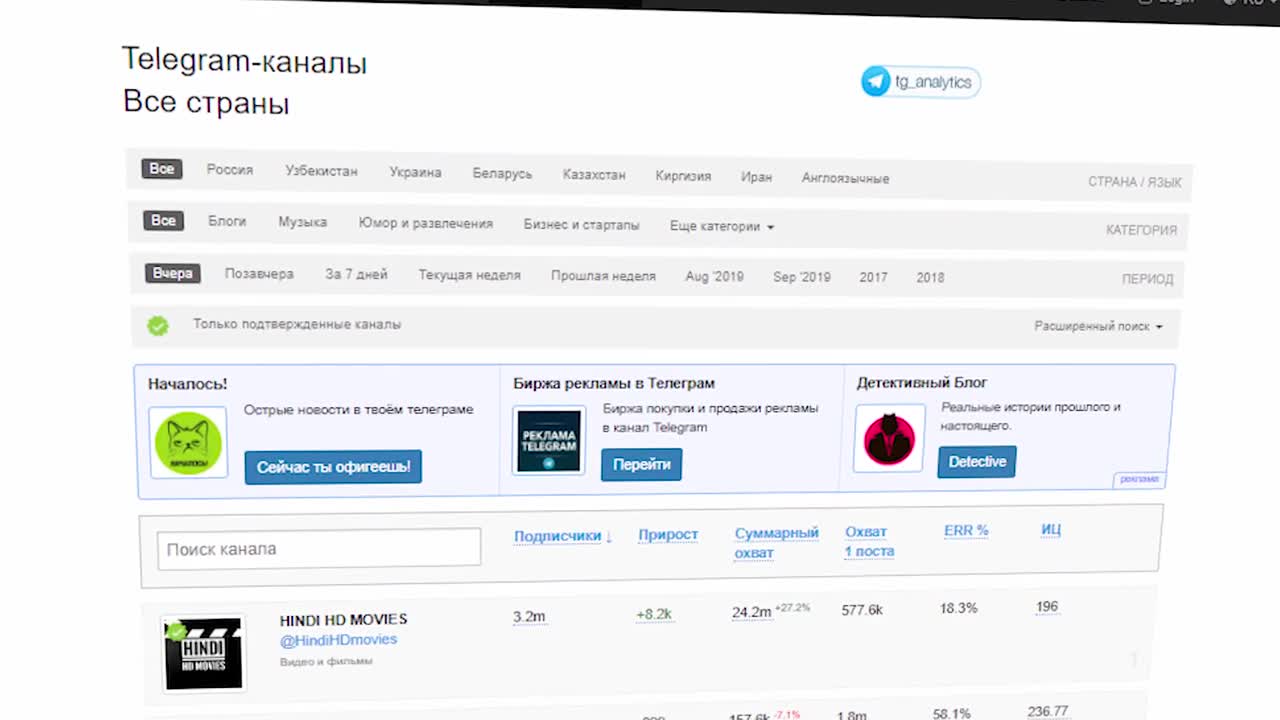Click the 18.3% ERR value
The width and height of the screenshot is (1280, 720).
pyautogui.click(x=959, y=608)
